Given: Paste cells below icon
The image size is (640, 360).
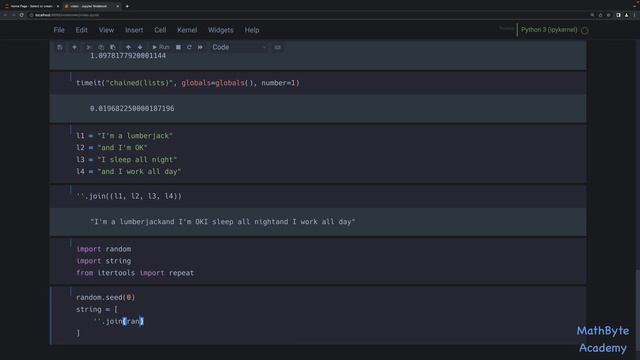Looking at the screenshot, I should [113, 47].
